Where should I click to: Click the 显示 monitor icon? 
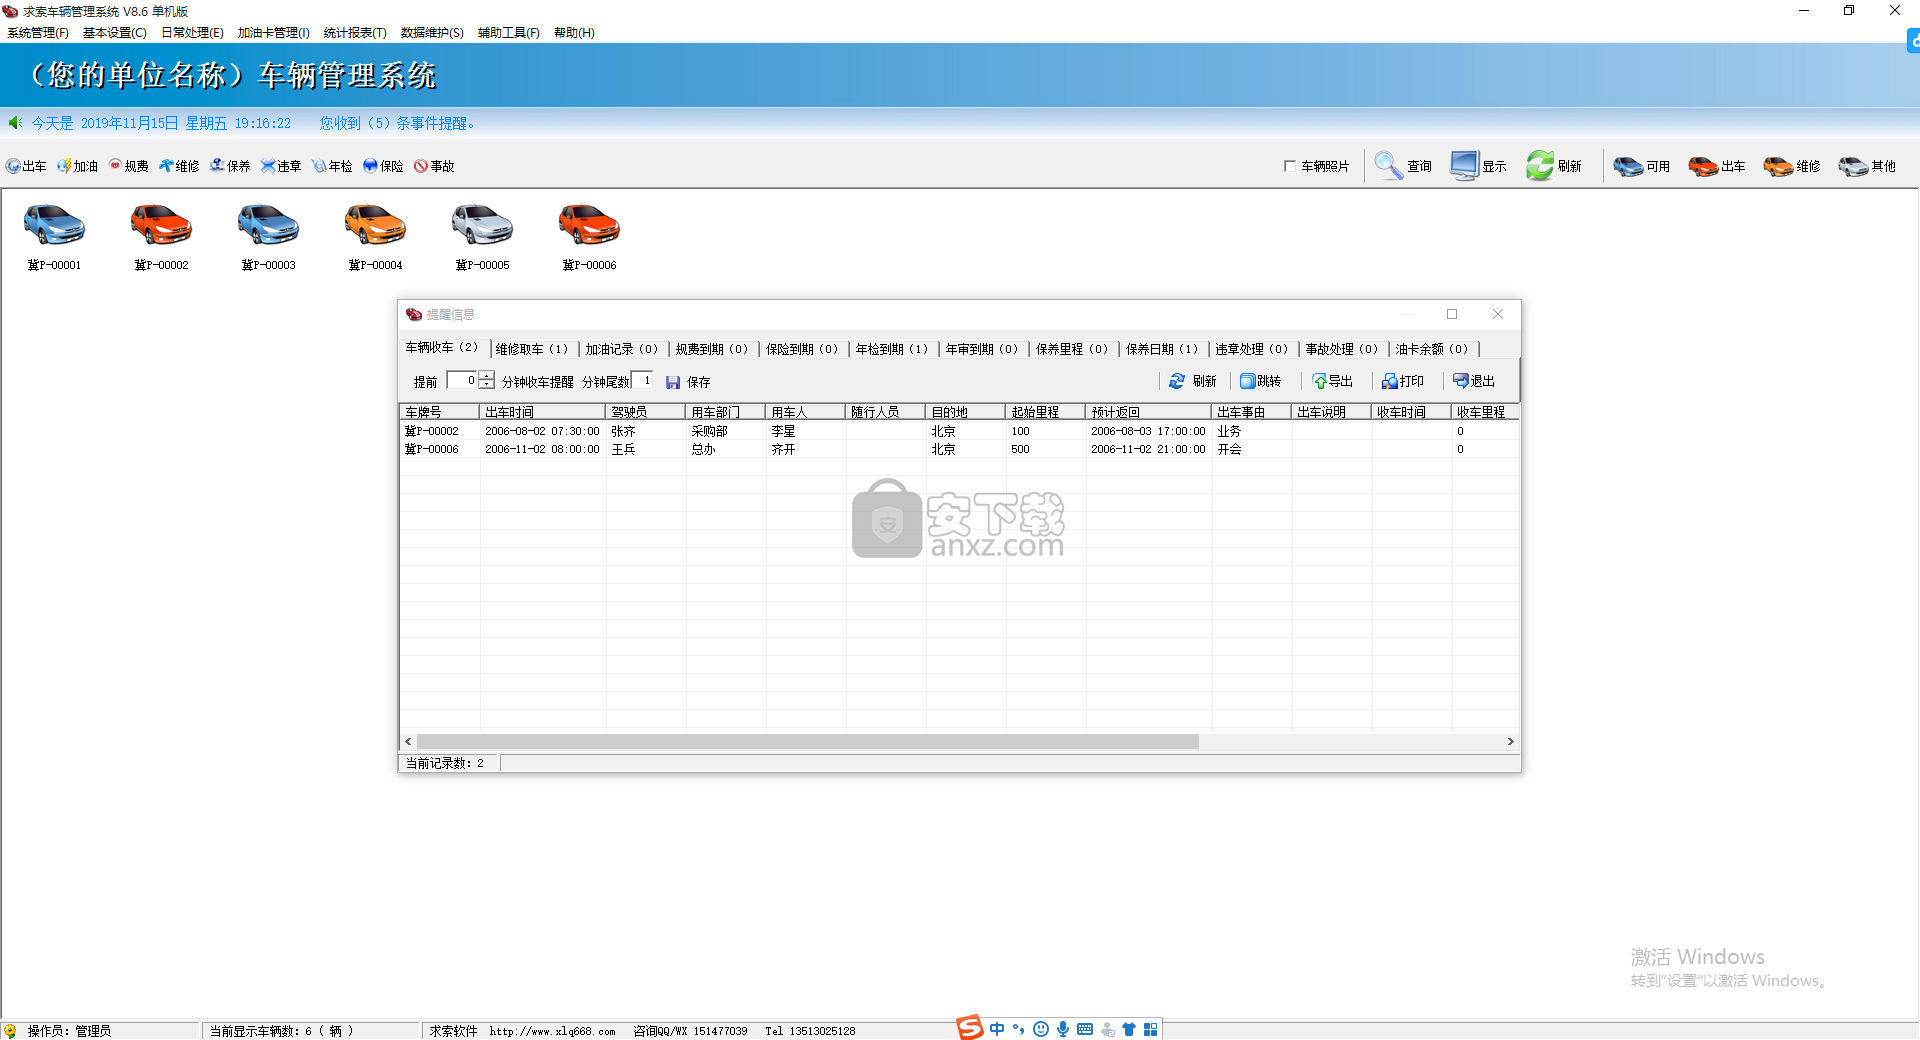[x=1465, y=165]
